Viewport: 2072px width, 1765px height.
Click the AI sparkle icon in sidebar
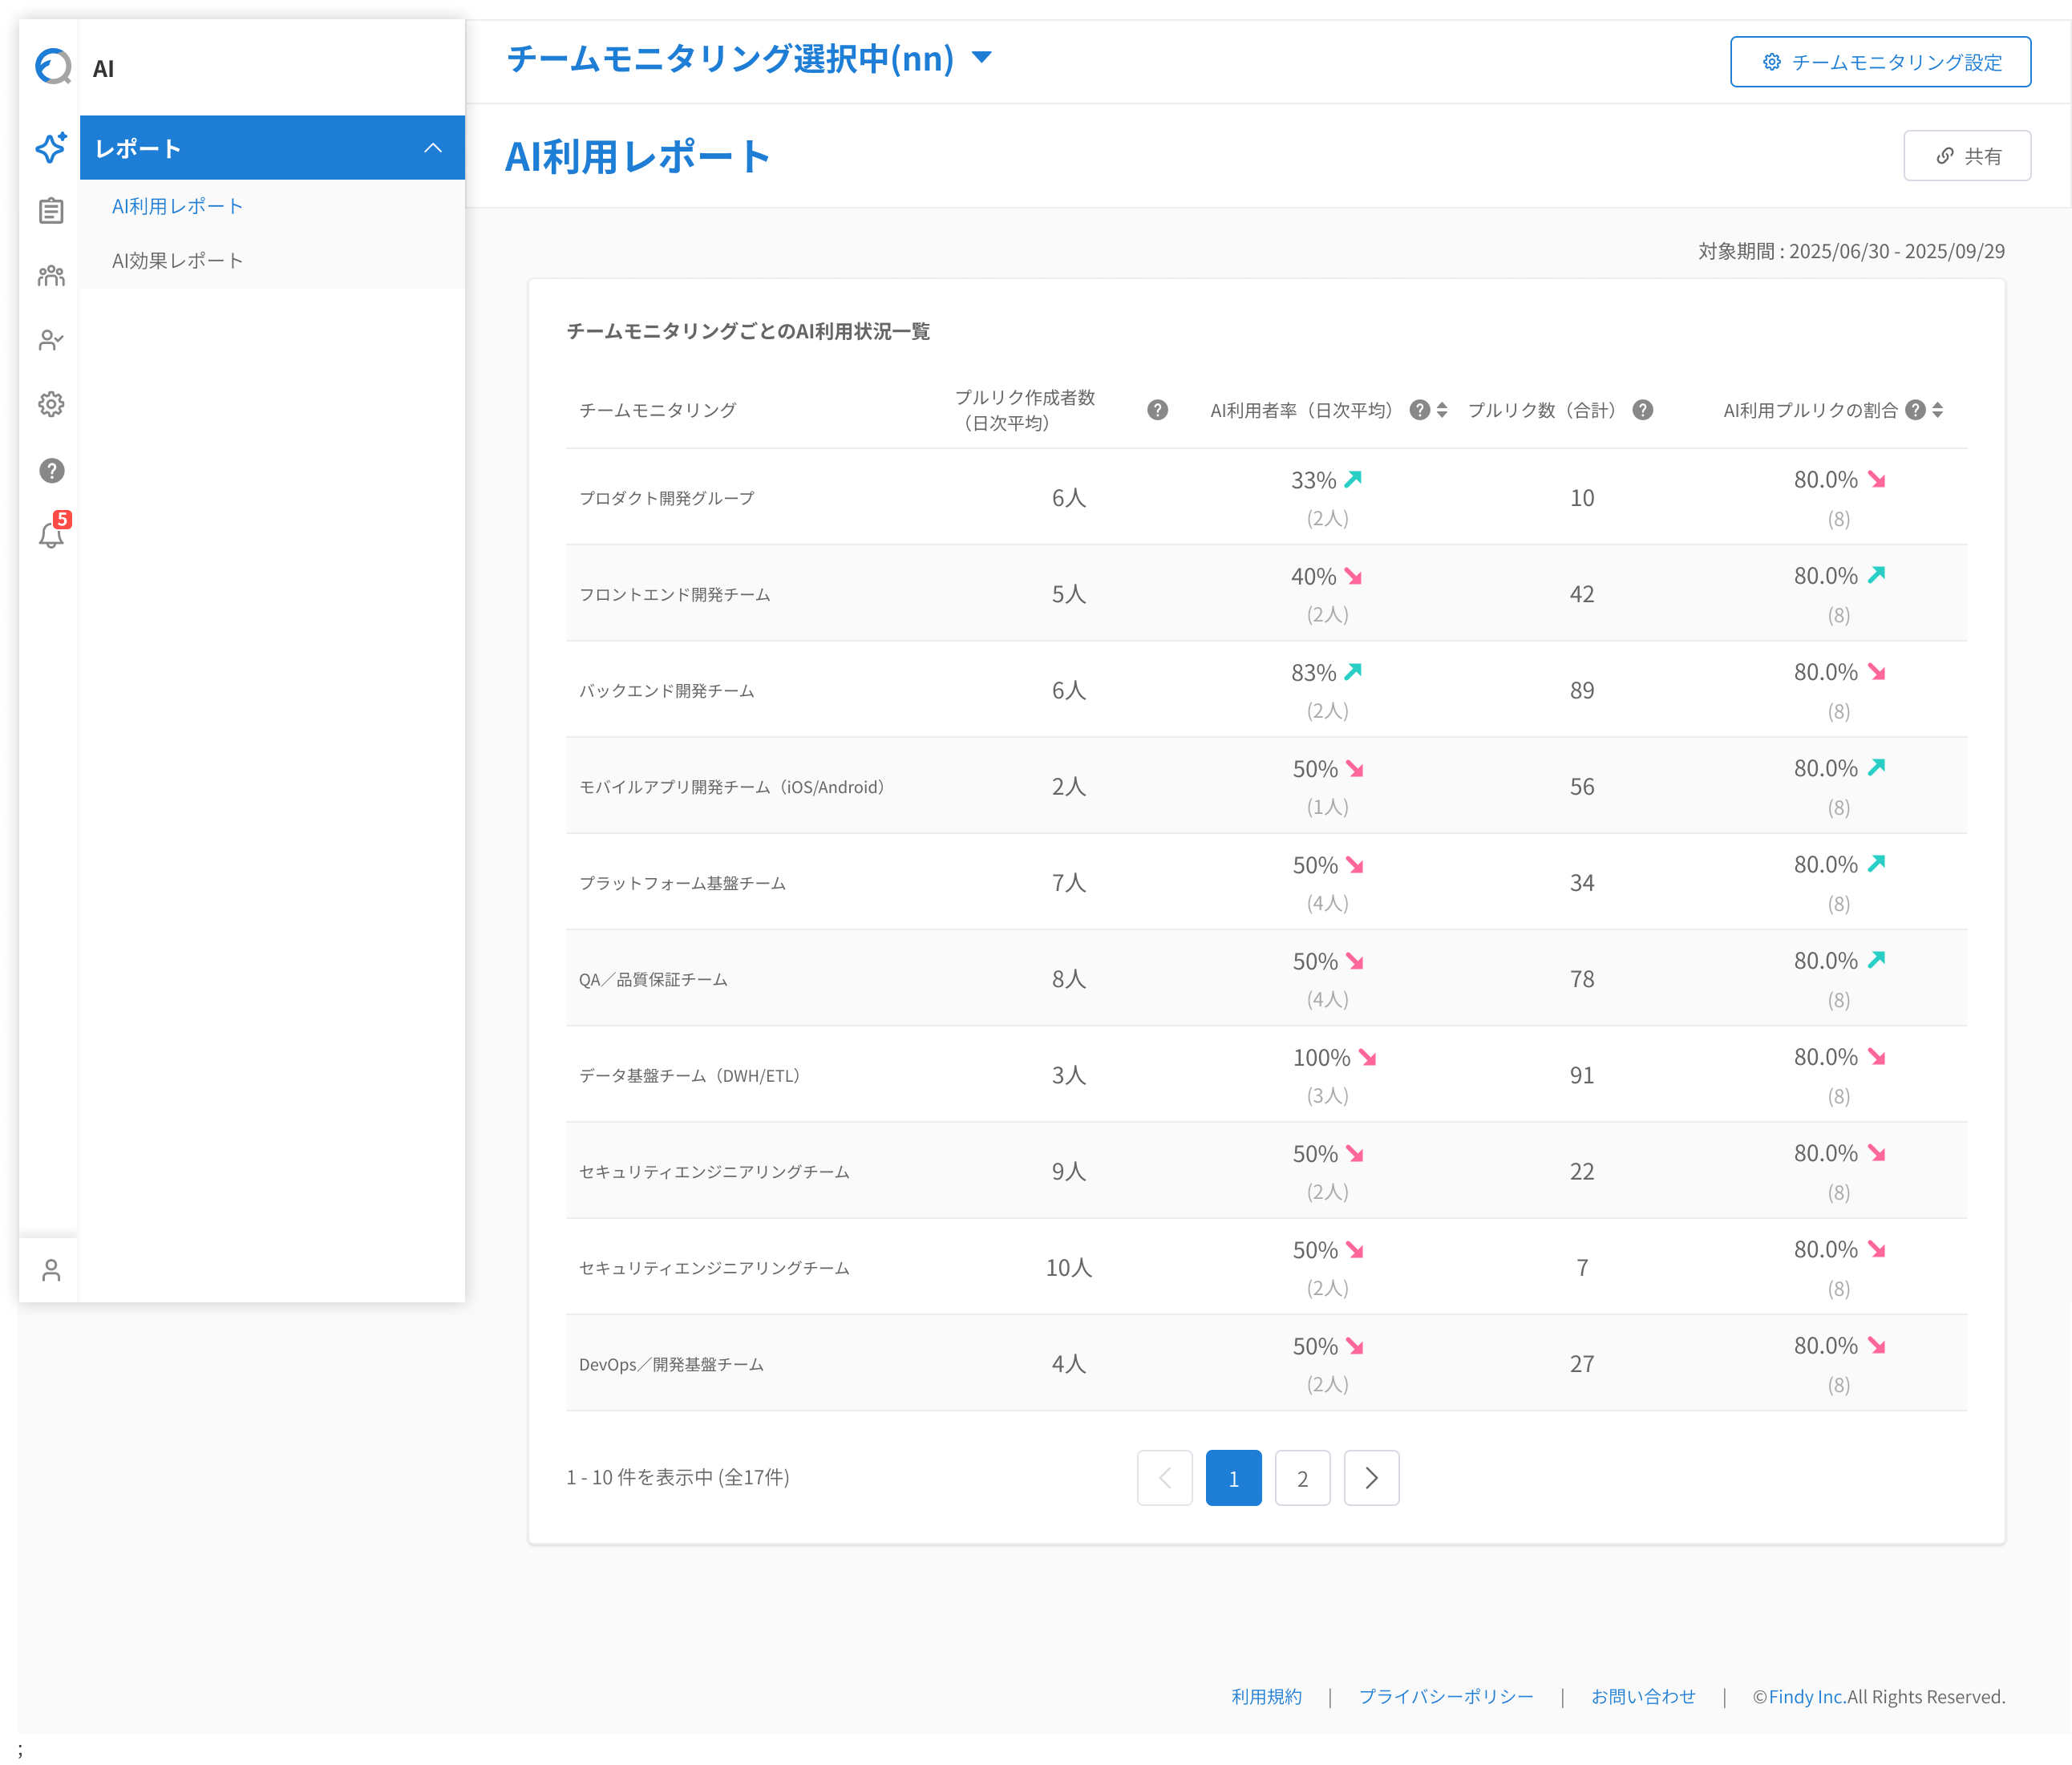(51, 147)
